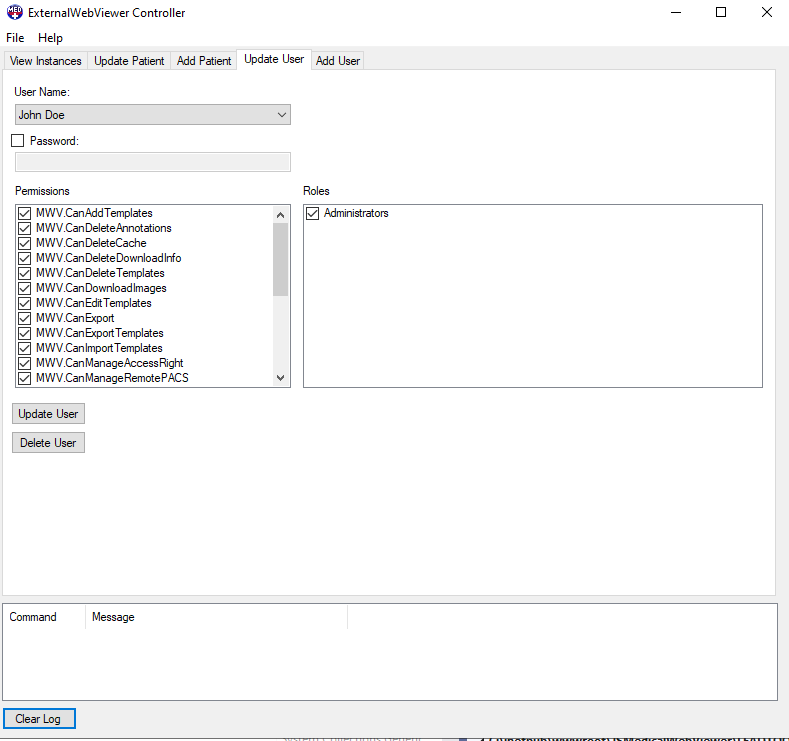Switch to the Update Patient tab
The image size is (789, 741).
pos(129,61)
